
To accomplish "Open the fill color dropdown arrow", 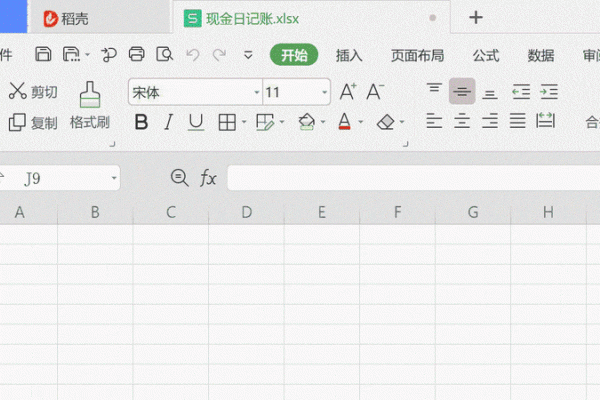I will [323, 122].
